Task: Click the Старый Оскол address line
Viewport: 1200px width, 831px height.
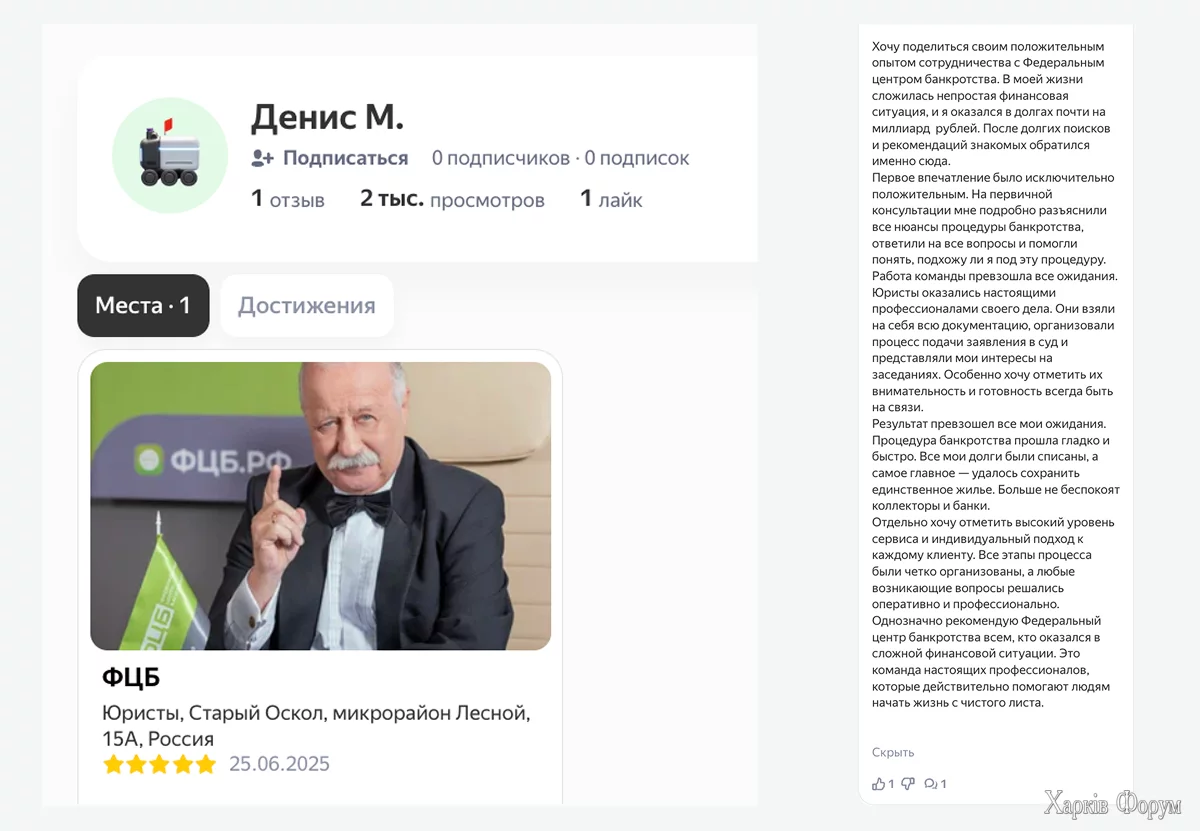Action: 316,726
